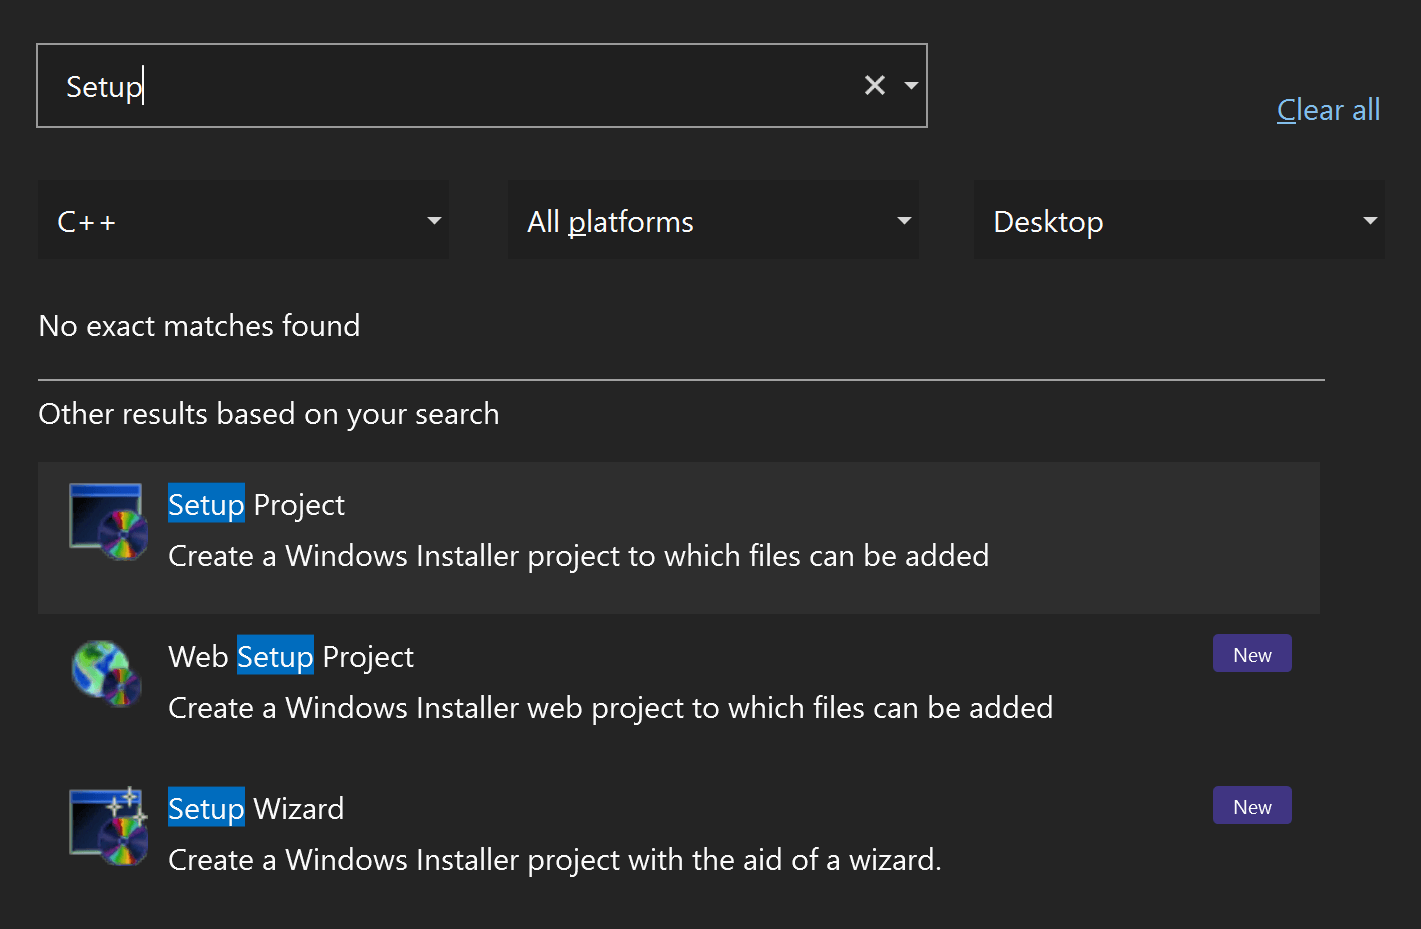
Task: Click the highlighted Setup text in results
Action: click(x=206, y=505)
